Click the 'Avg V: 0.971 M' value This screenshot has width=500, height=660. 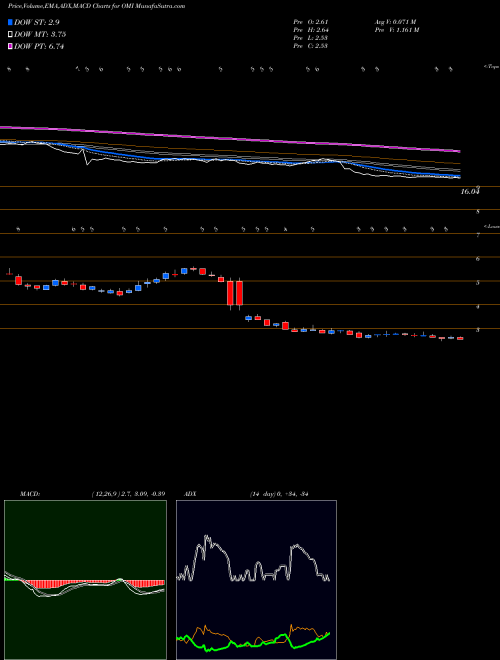click(x=395, y=22)
